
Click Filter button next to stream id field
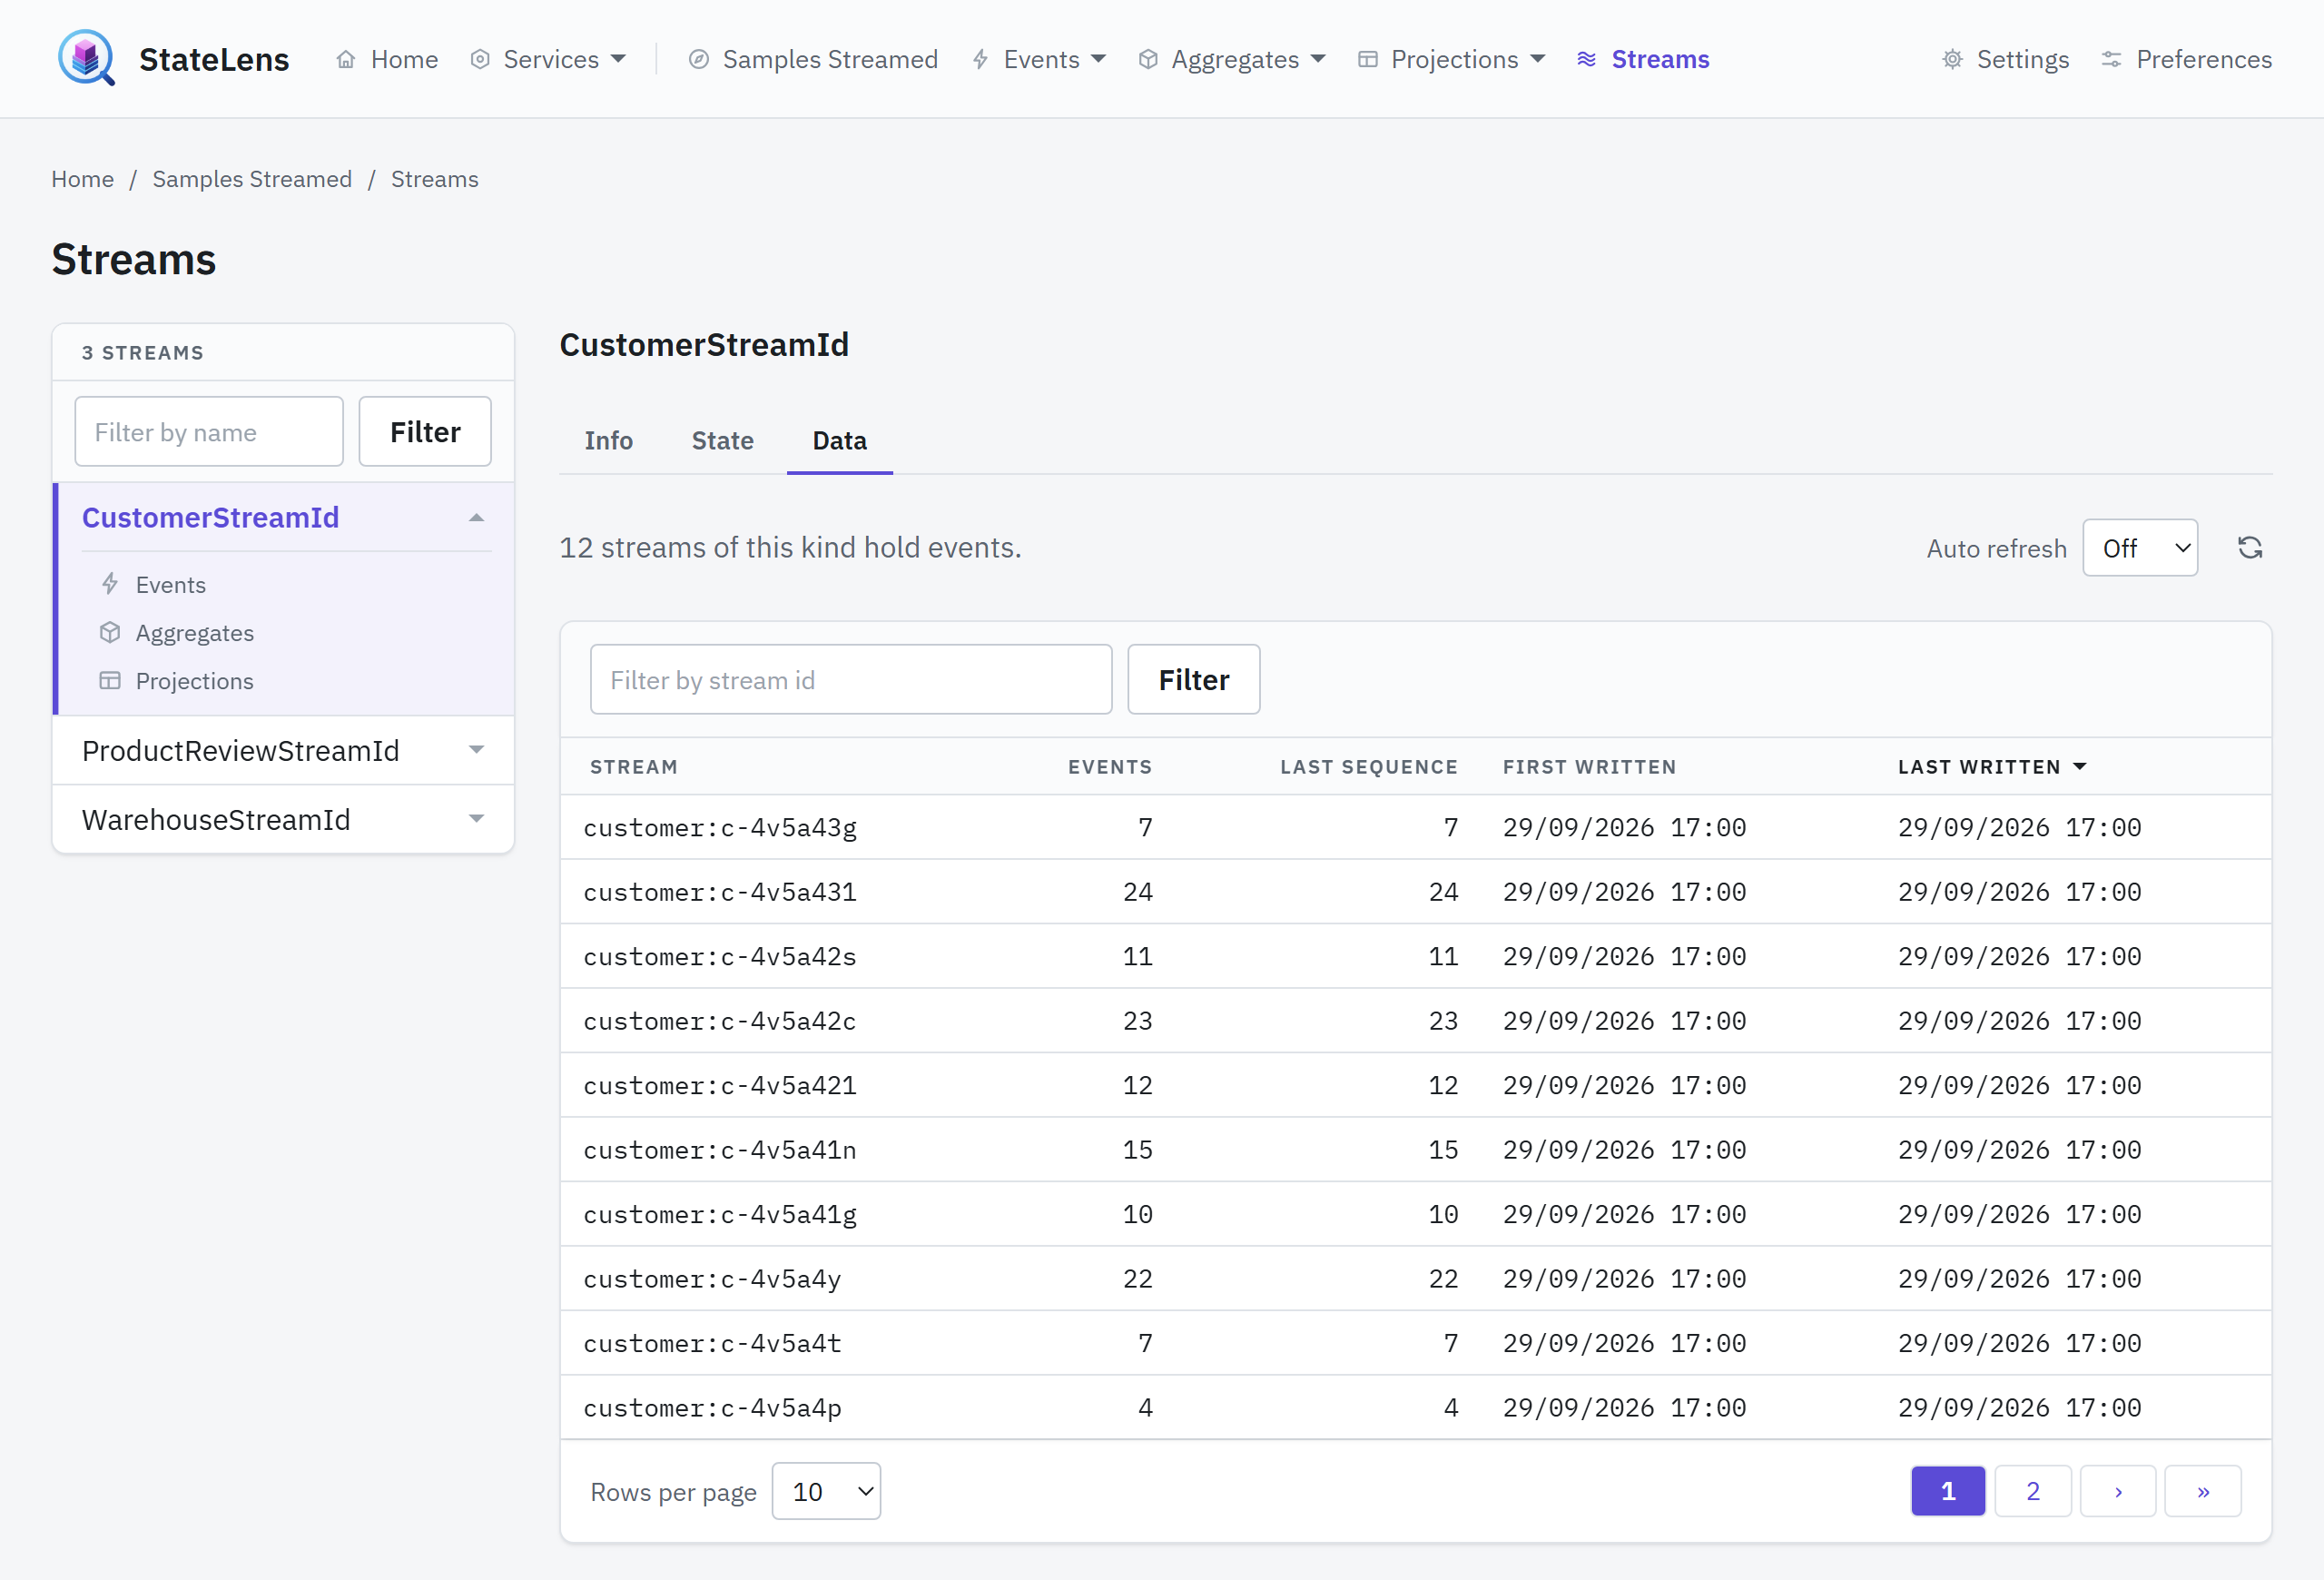[1194, 680]
